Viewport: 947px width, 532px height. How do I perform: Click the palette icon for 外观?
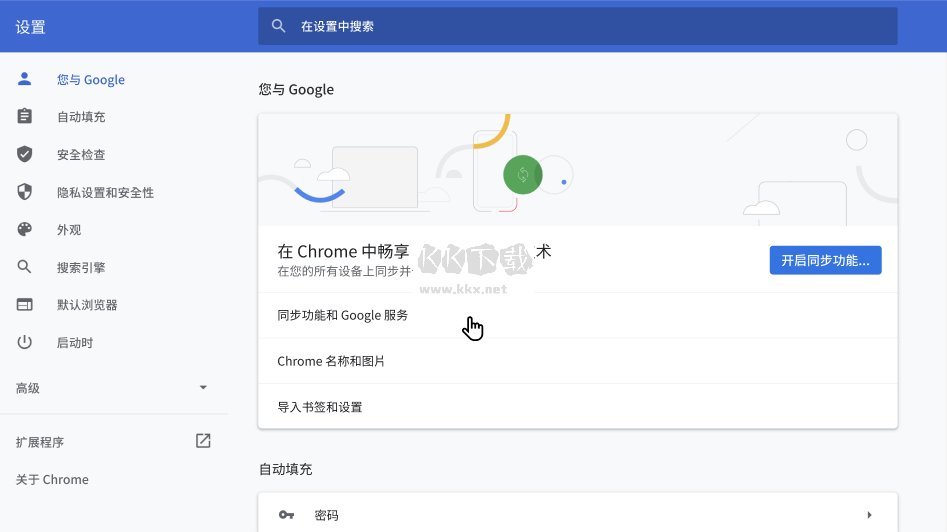[25, 229]
